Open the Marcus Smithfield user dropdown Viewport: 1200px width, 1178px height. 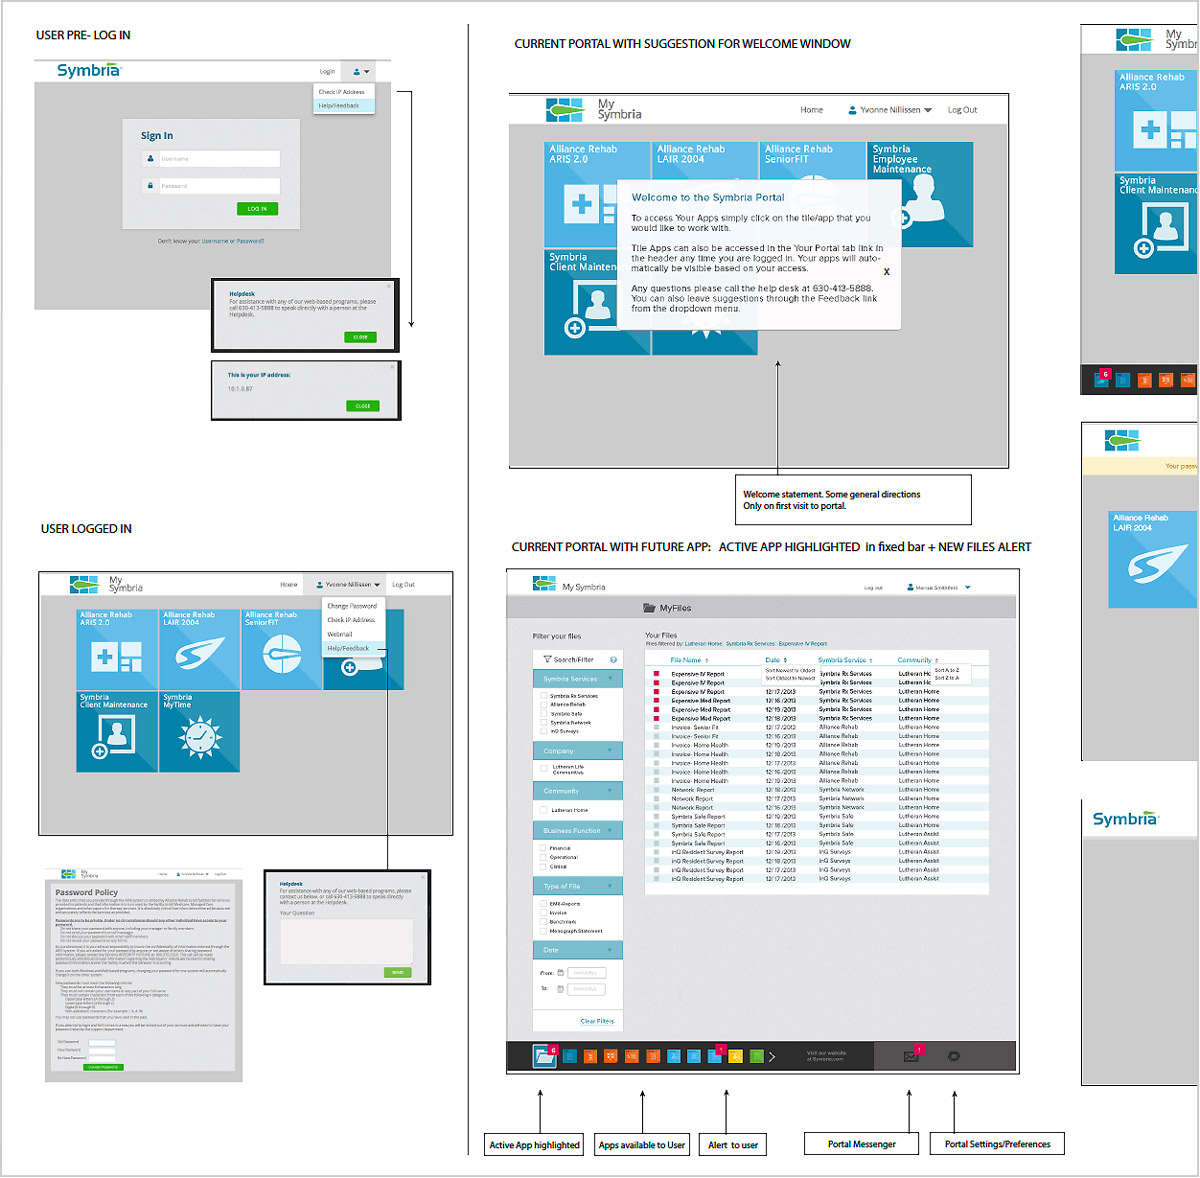pos(940,588)
